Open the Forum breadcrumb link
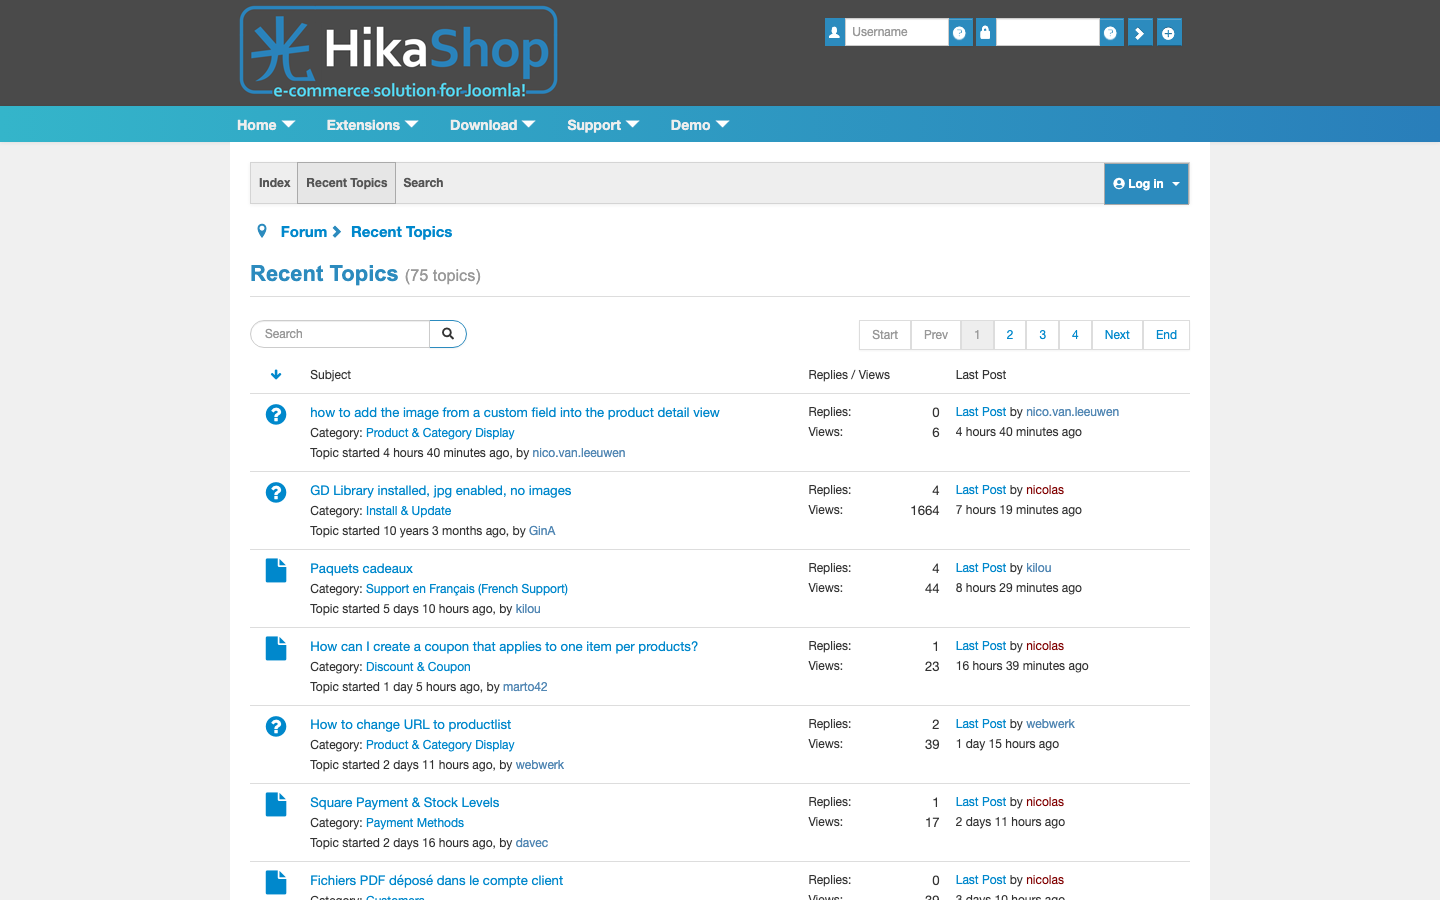Viewport: 1440px width, 900px height. pos(304,232)
